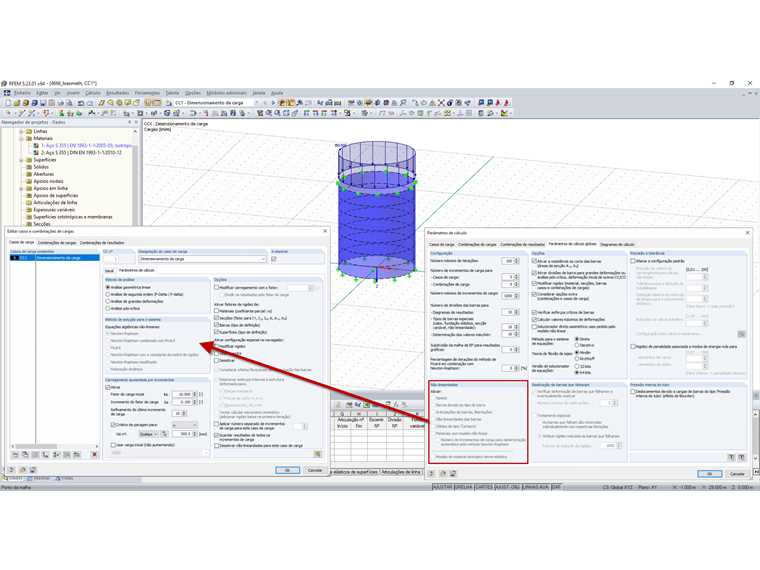
Task: Select the Iterativo equation method radio
Action: coord(577,345)
